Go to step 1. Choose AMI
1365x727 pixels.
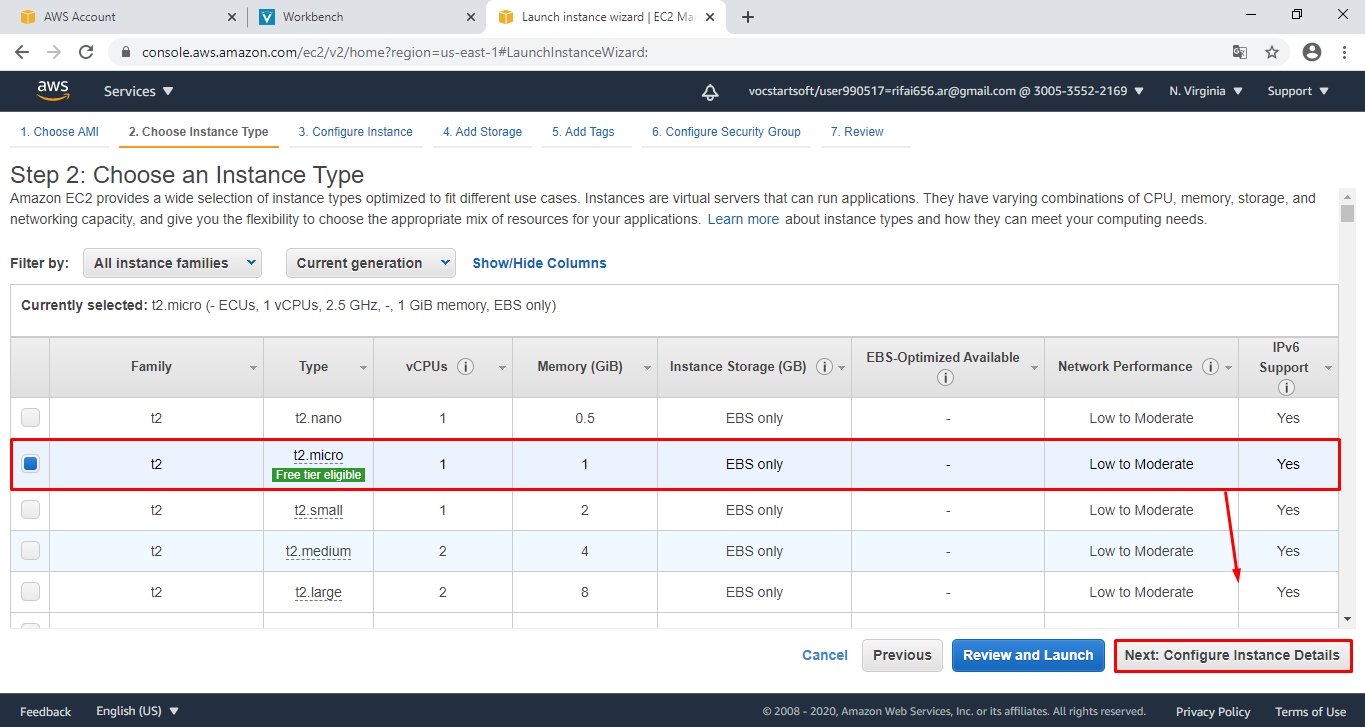click(x=60, y=132)
